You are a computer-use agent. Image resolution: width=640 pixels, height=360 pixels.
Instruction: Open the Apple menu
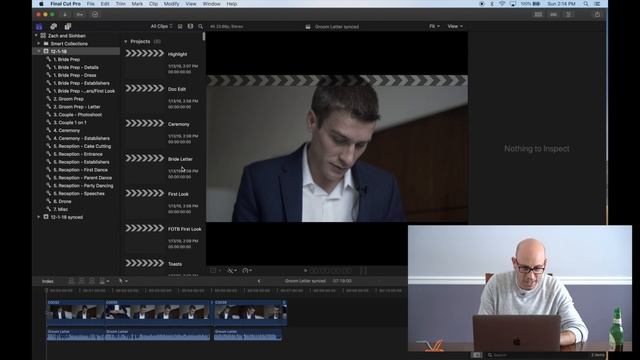[41, 4]
